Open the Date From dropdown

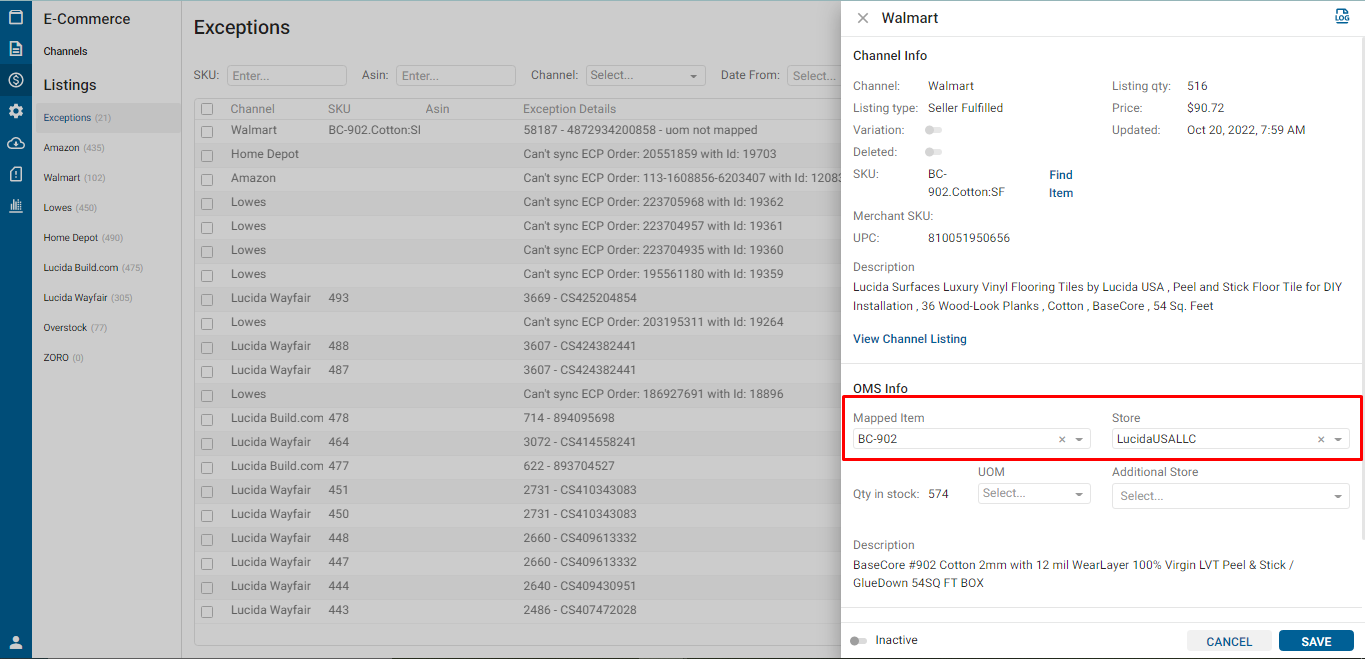coord(813,75)
